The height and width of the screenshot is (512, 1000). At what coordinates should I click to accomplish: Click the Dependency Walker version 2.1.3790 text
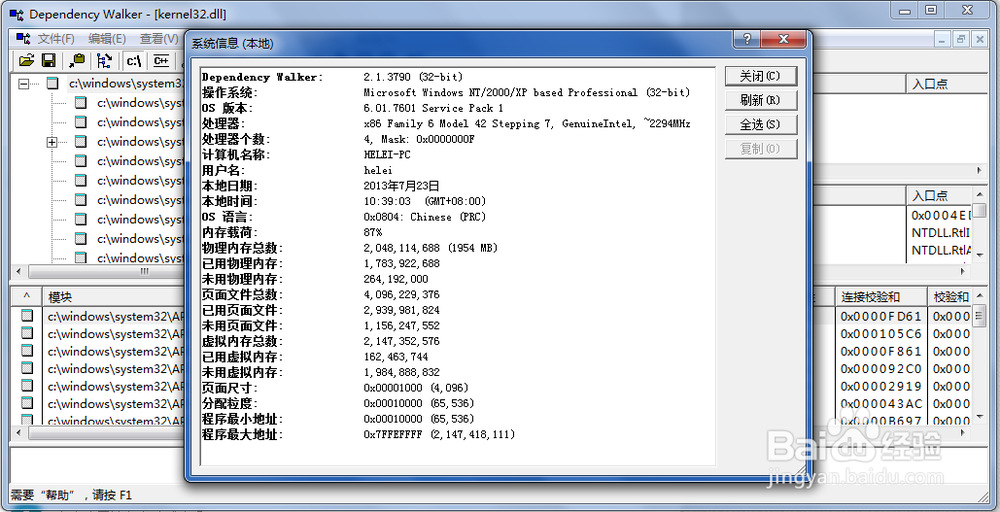tap(413, 77)
